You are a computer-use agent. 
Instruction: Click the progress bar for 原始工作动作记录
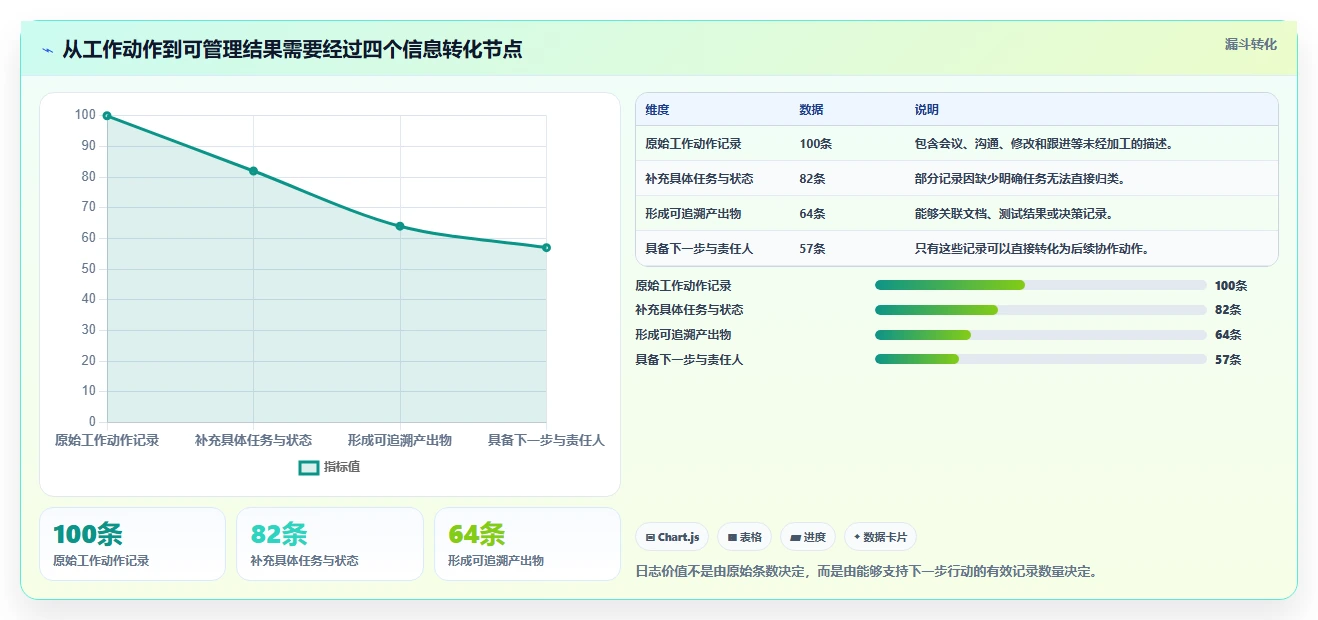[1040, 285]
